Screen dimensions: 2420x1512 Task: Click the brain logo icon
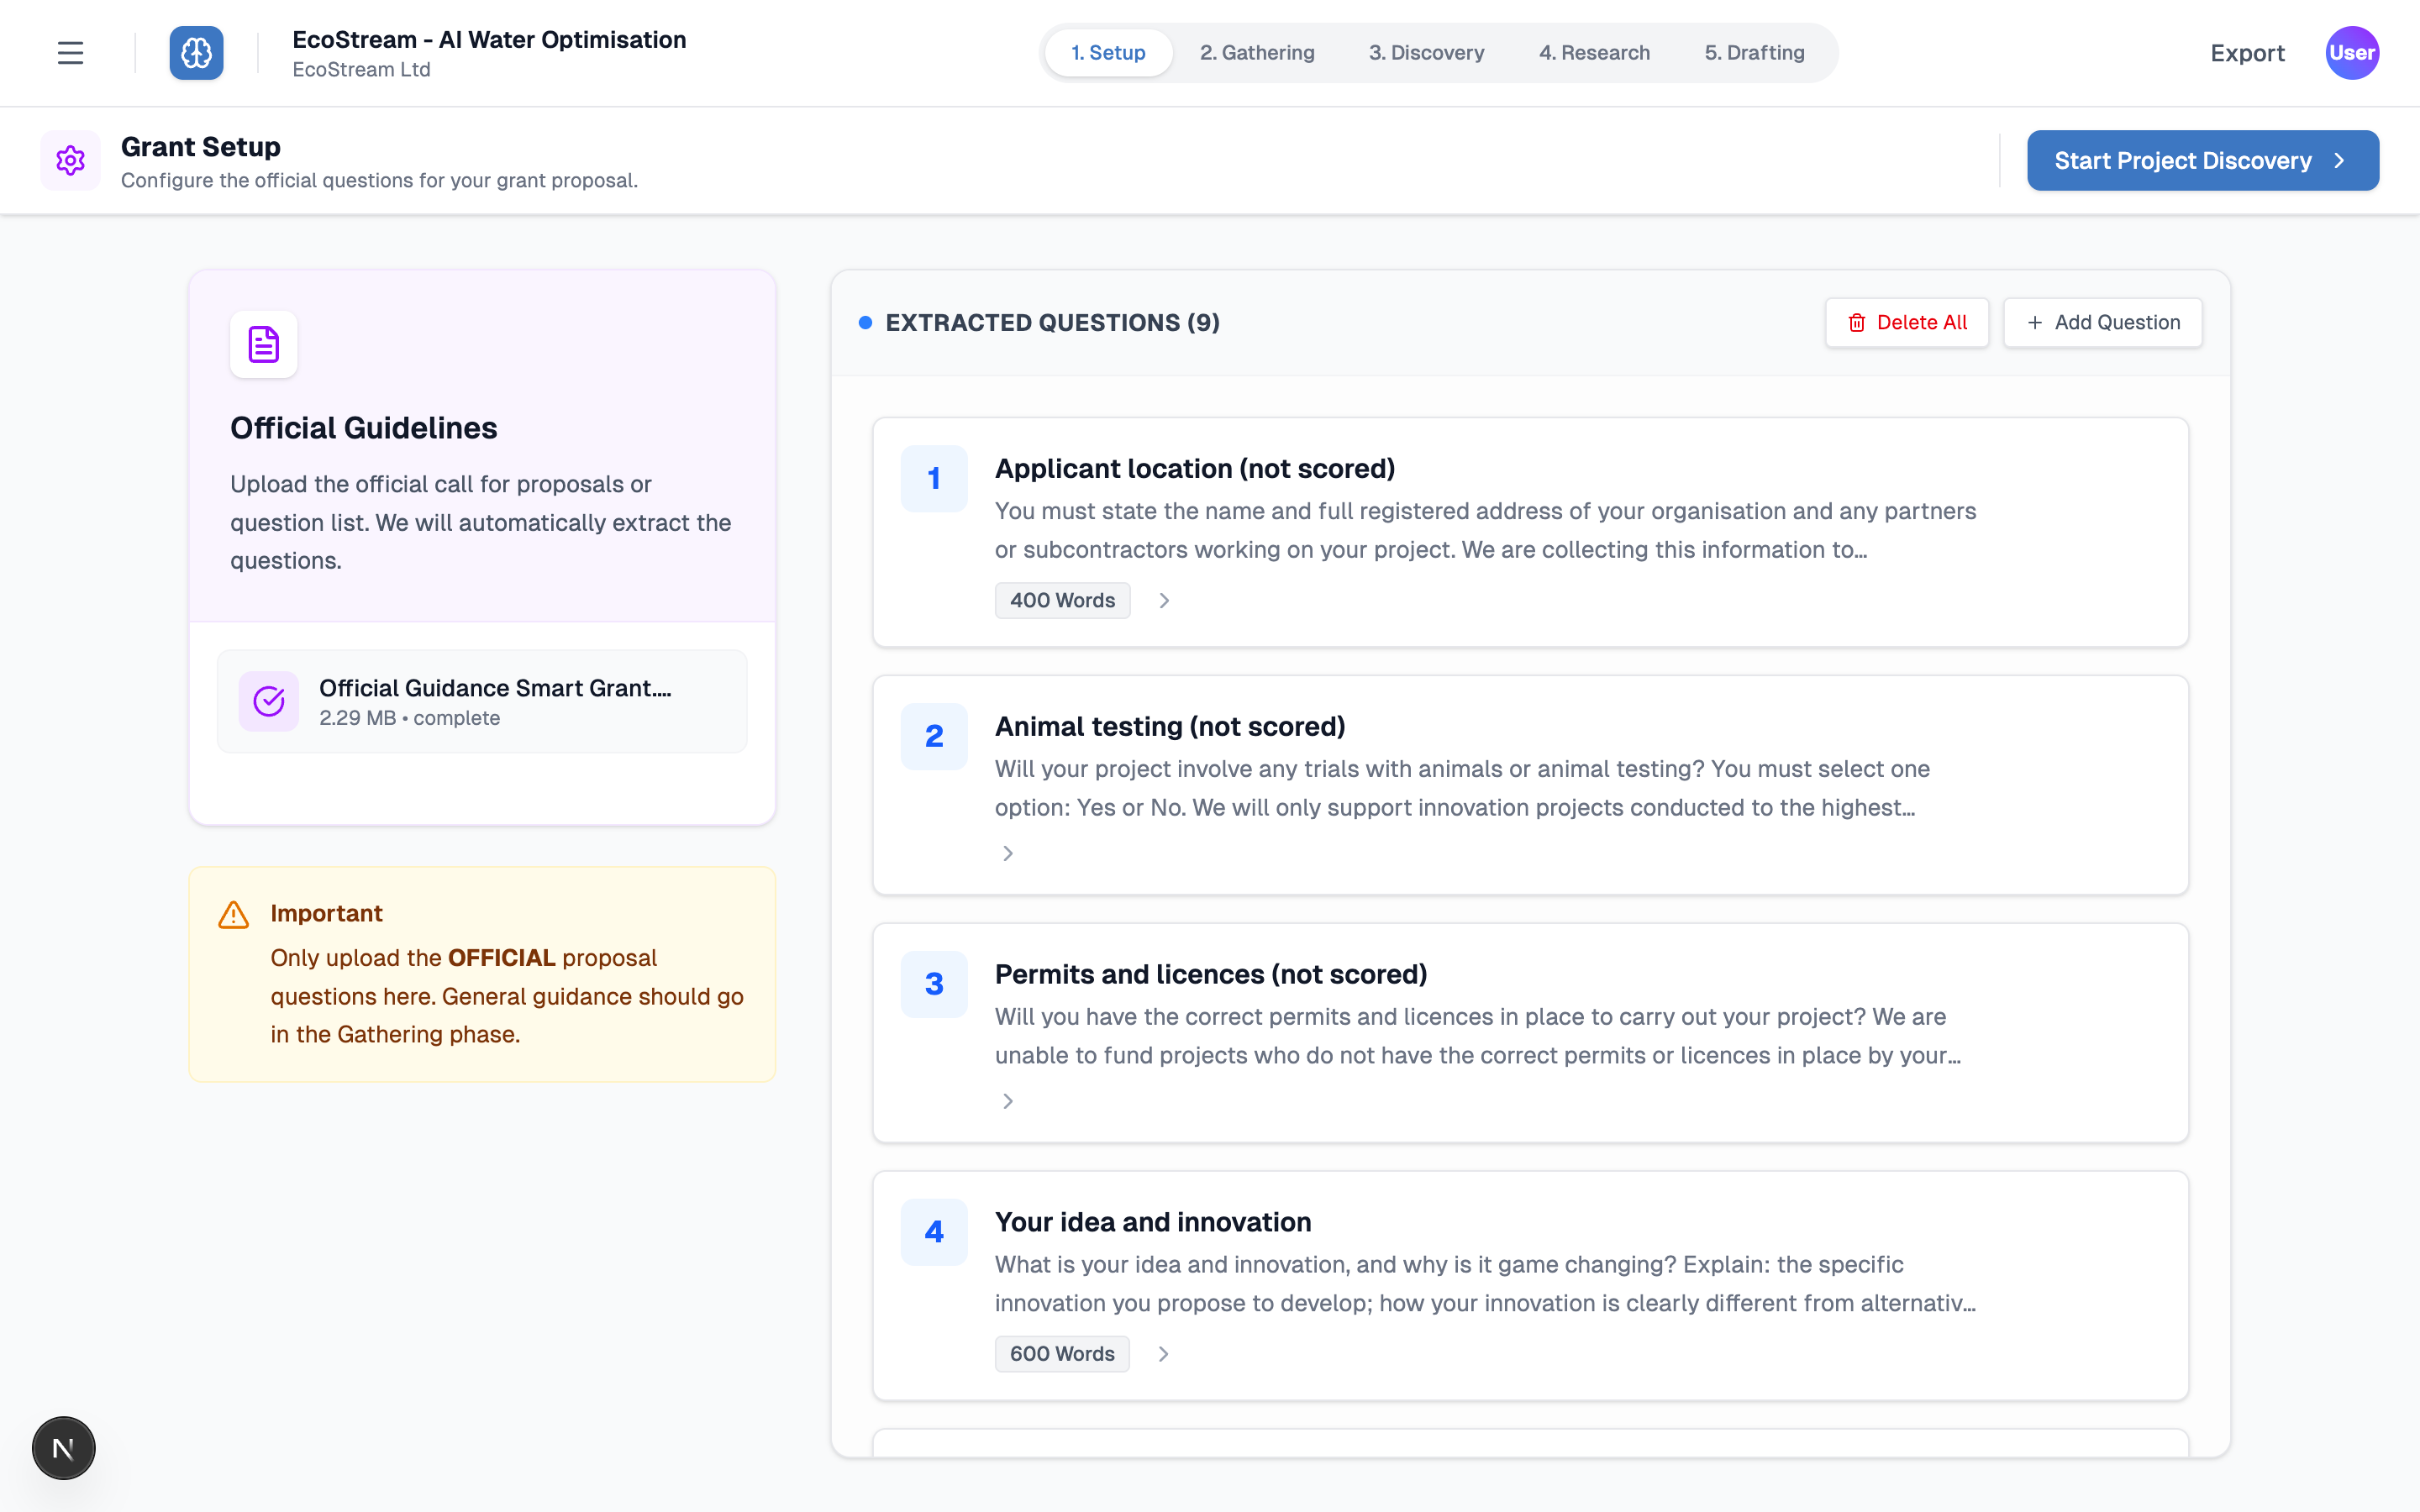coord(196,53)
